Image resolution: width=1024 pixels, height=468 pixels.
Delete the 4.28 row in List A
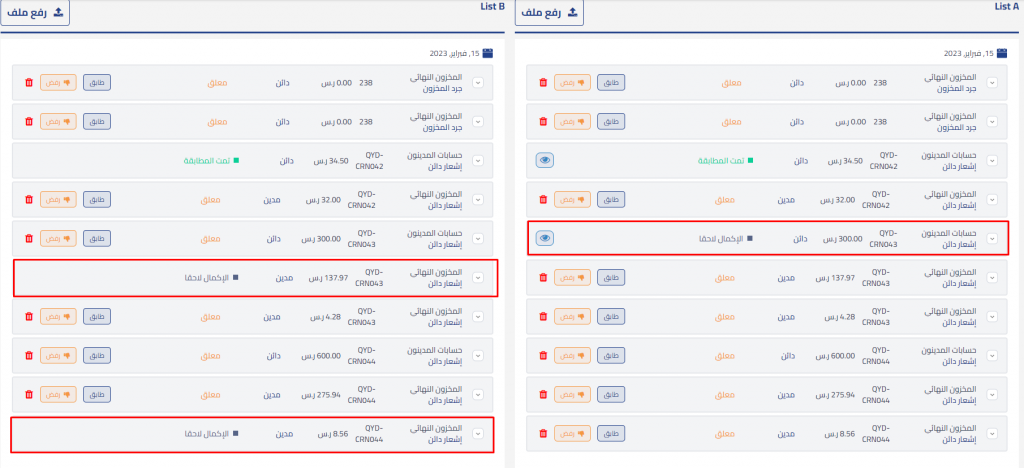pyautogui.click(x=543, y=317)
